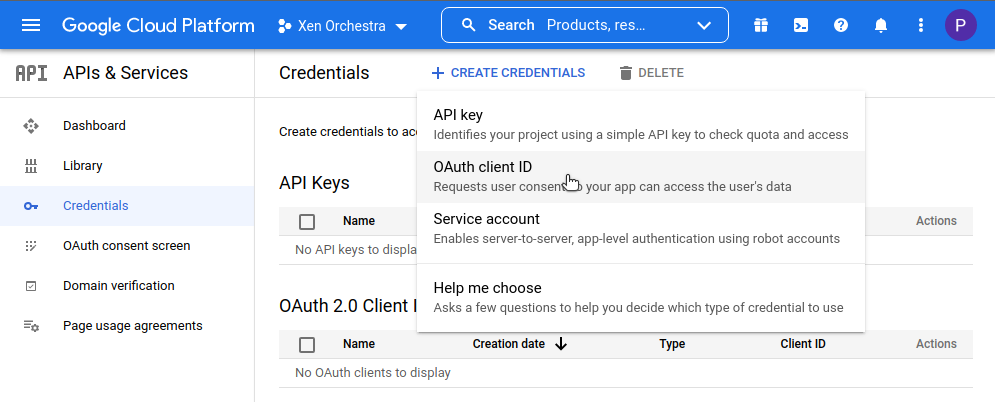Viewport: 995px width, 402px height.
Task: Open the Xen Orchestra project selector
Action: [x=341, y=26]
